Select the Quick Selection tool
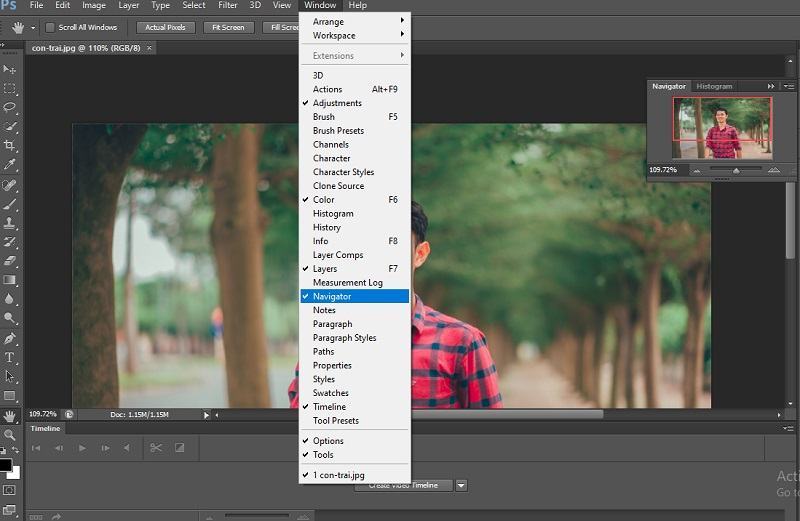Image resolution: width=800 pixels, height=521 pixels. tap(9, 127)
